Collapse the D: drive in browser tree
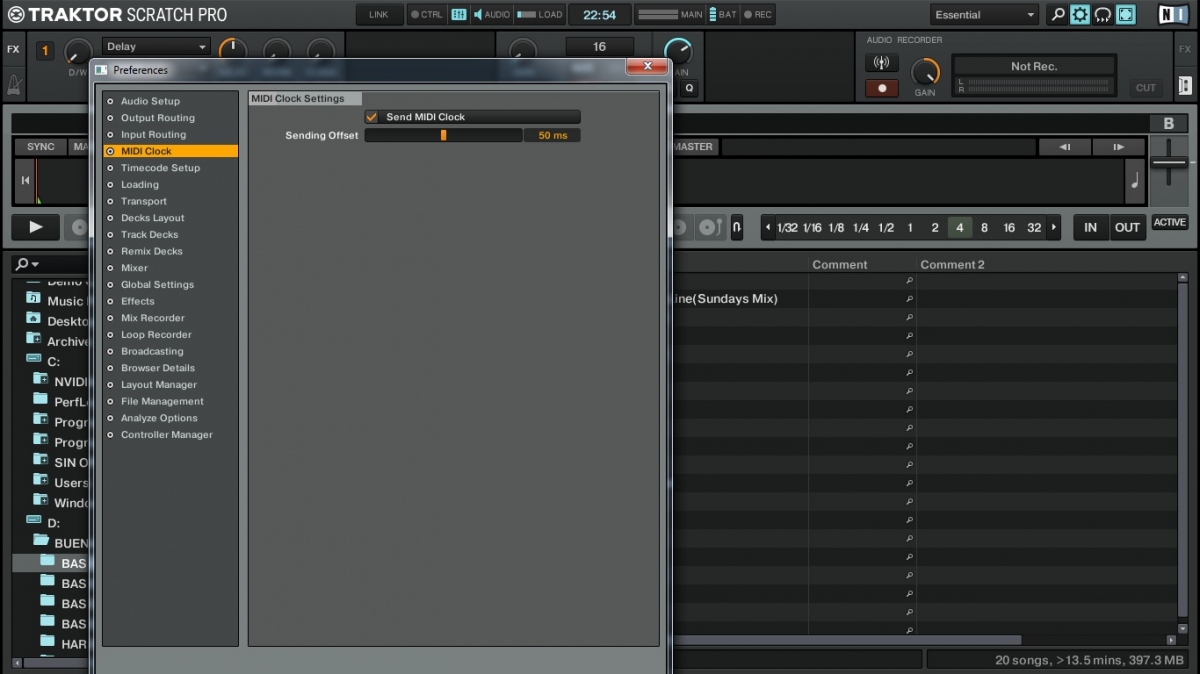Screen dimensions: 1200x674 [33, 521]
